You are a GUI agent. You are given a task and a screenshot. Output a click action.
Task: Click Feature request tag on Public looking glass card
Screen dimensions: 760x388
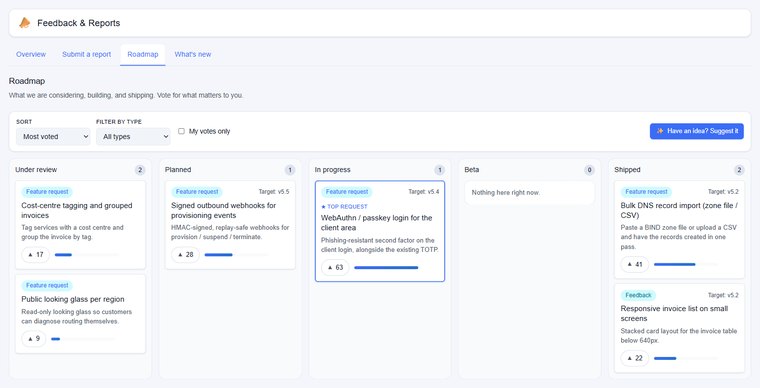[47, 285]
